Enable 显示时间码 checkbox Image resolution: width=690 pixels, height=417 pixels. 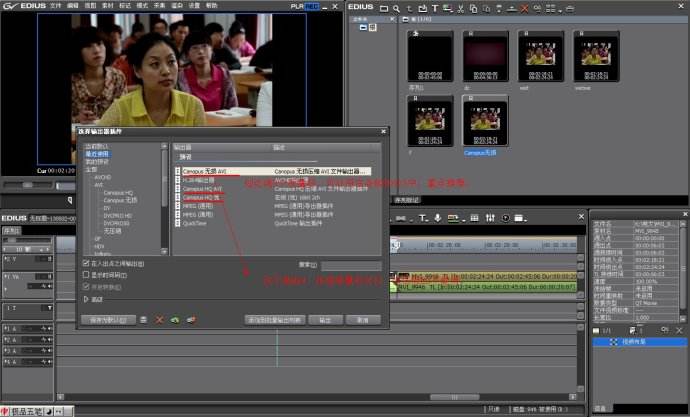click(86, 274)
